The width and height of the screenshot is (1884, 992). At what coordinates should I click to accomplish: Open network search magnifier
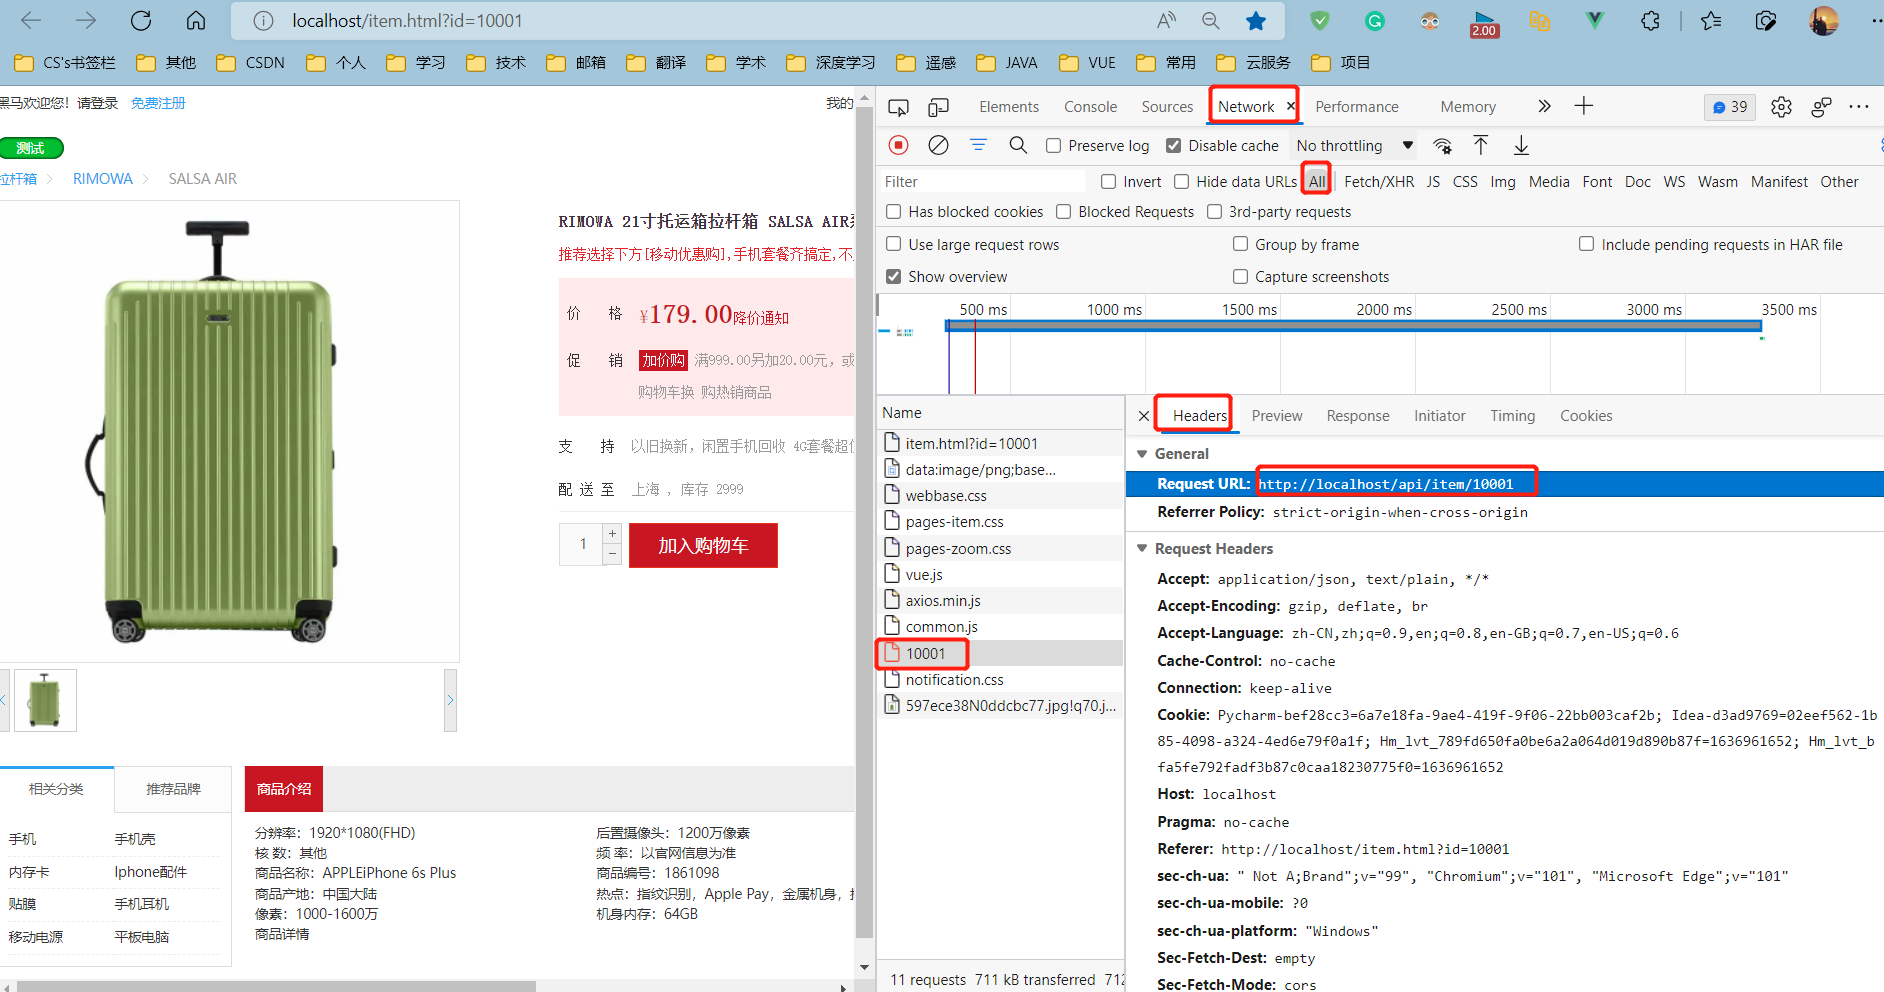pos(1018,146)
